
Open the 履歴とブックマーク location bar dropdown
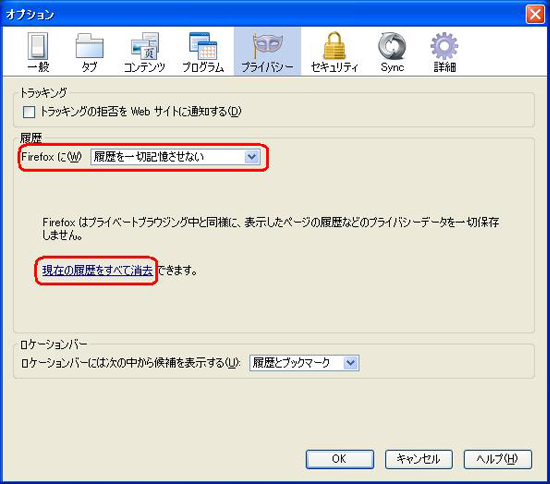click(x=304, y=363)
